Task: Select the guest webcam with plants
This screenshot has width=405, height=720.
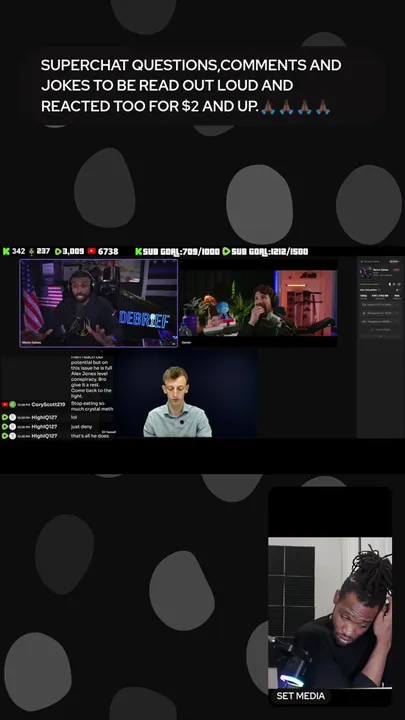Action: [258, 304]
